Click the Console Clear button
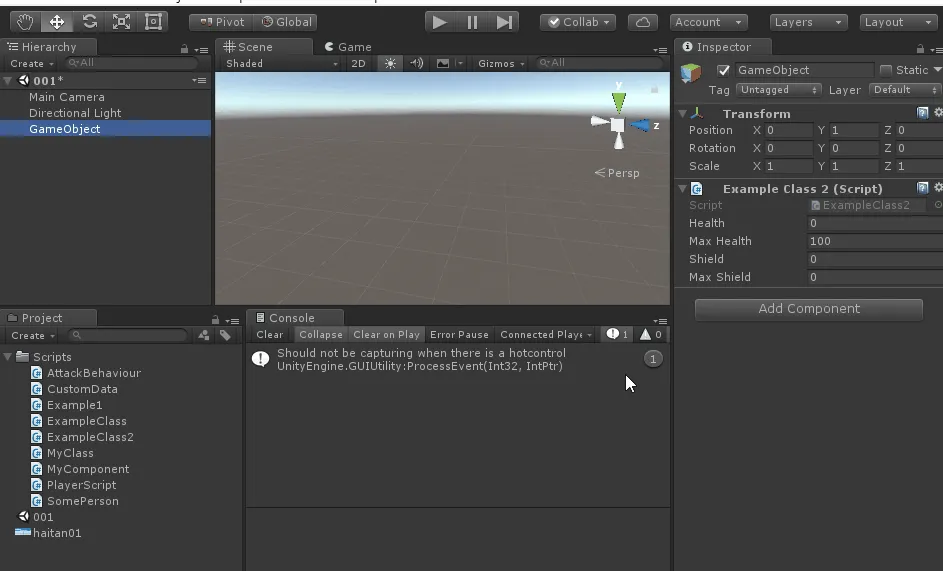 (x=269, y=335)
